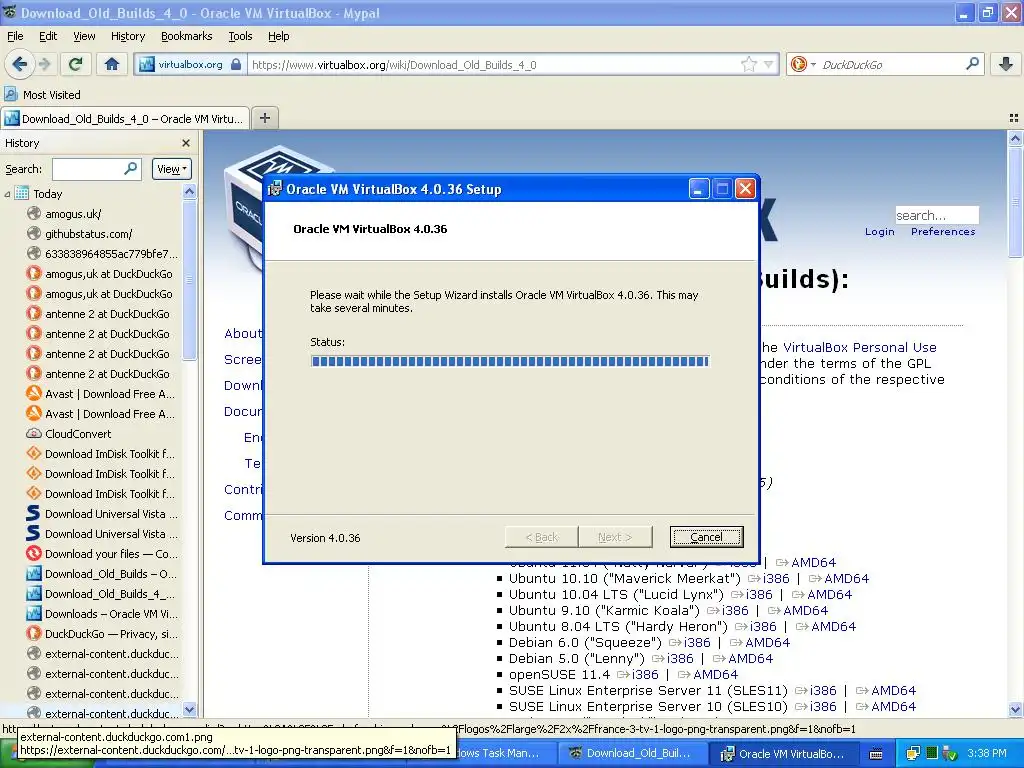
Task: Click the Login link on the page
Action: 880,231
